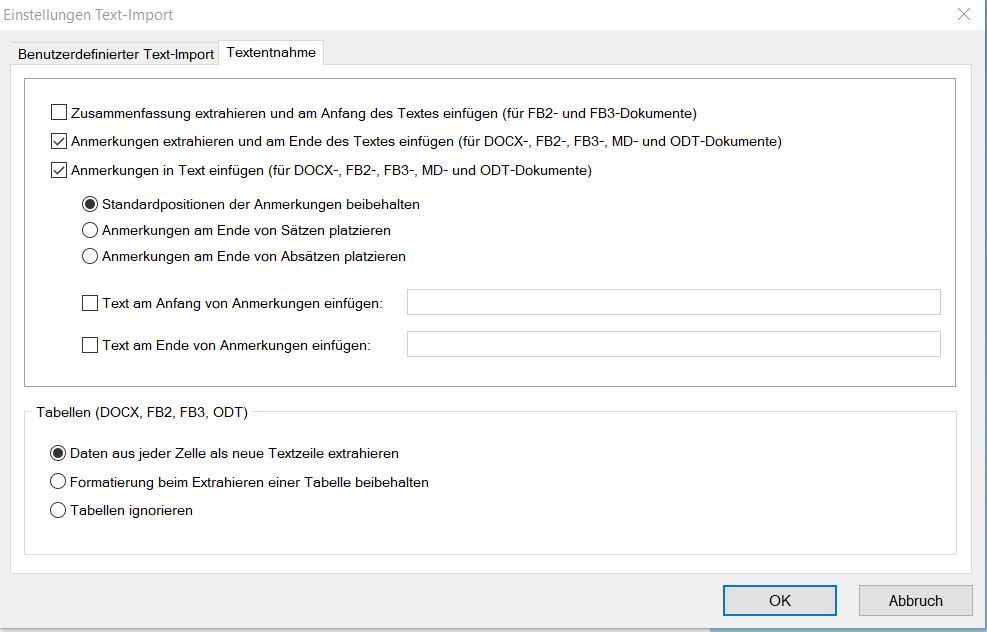The image size is (987, 632).
Task: Select Standardpositionen der Anmerkungen beibehalten
Action: pyautogui.click(x=90, y=204)
